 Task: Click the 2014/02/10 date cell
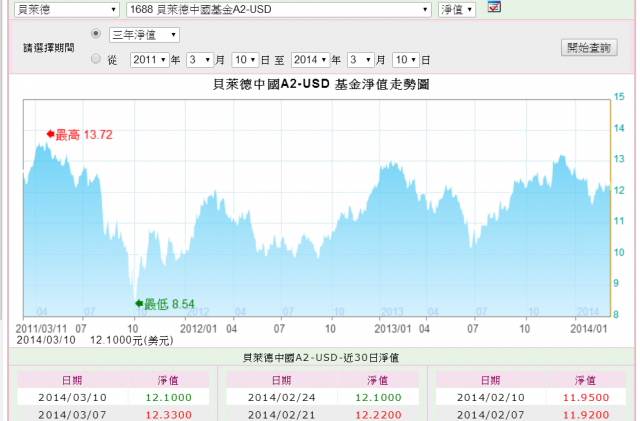491,397
